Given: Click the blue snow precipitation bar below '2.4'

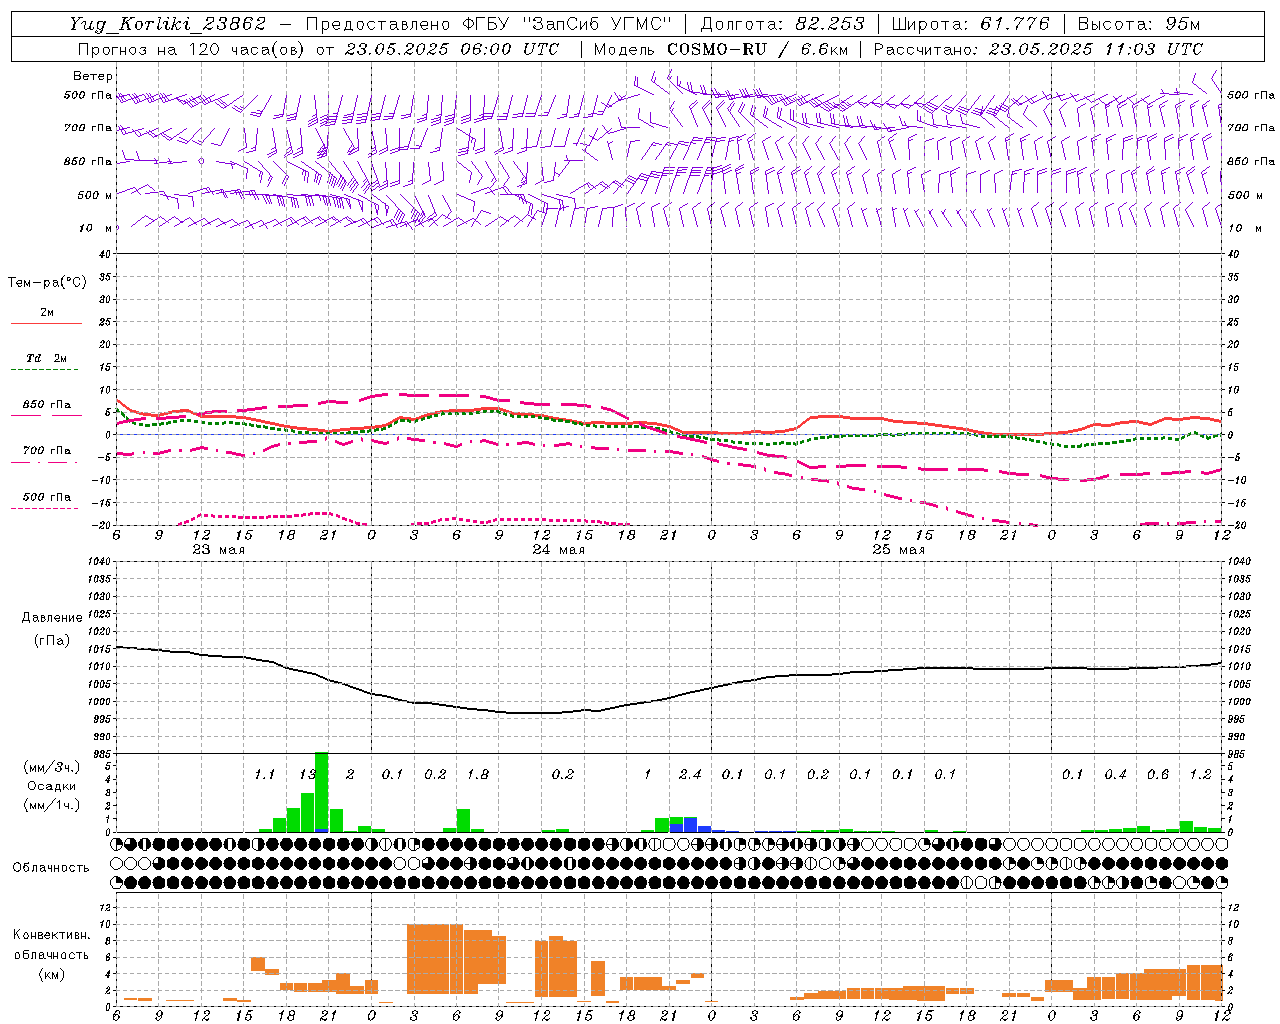Looking at the screenshot, I should click(690, 825).
